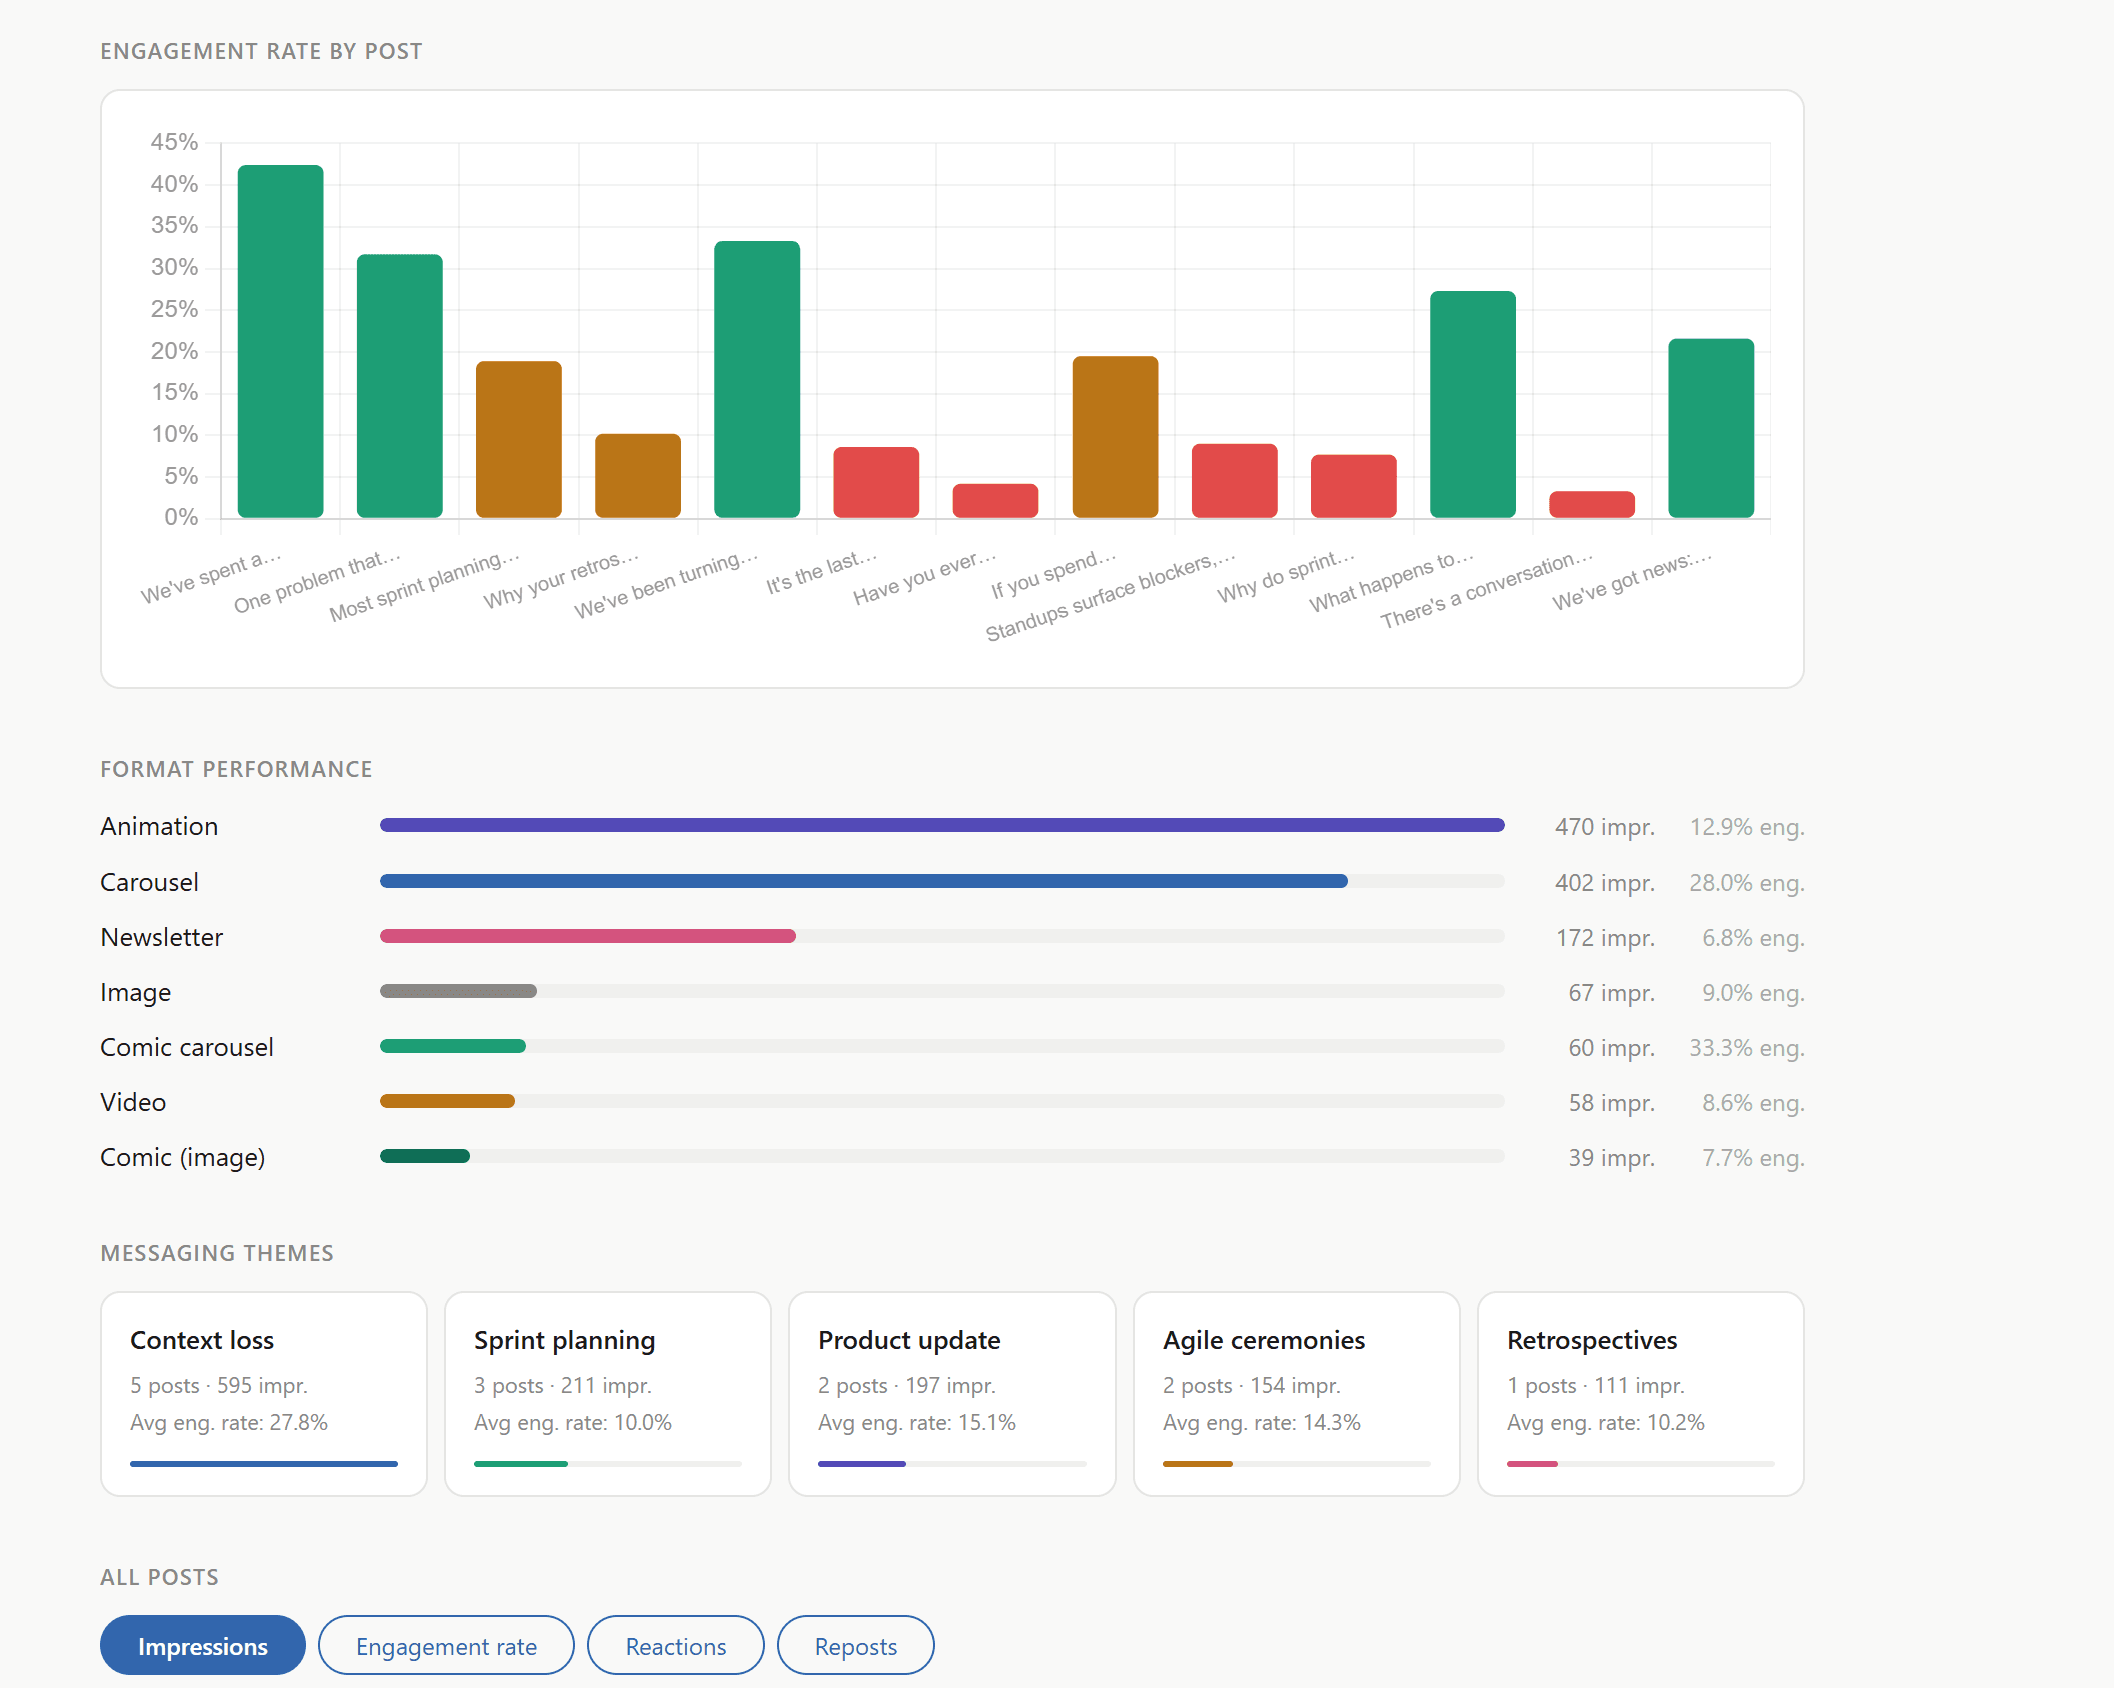Click the 'Have you ever…' red bar
This screenshot has height=1688, width=2114.
995,501
